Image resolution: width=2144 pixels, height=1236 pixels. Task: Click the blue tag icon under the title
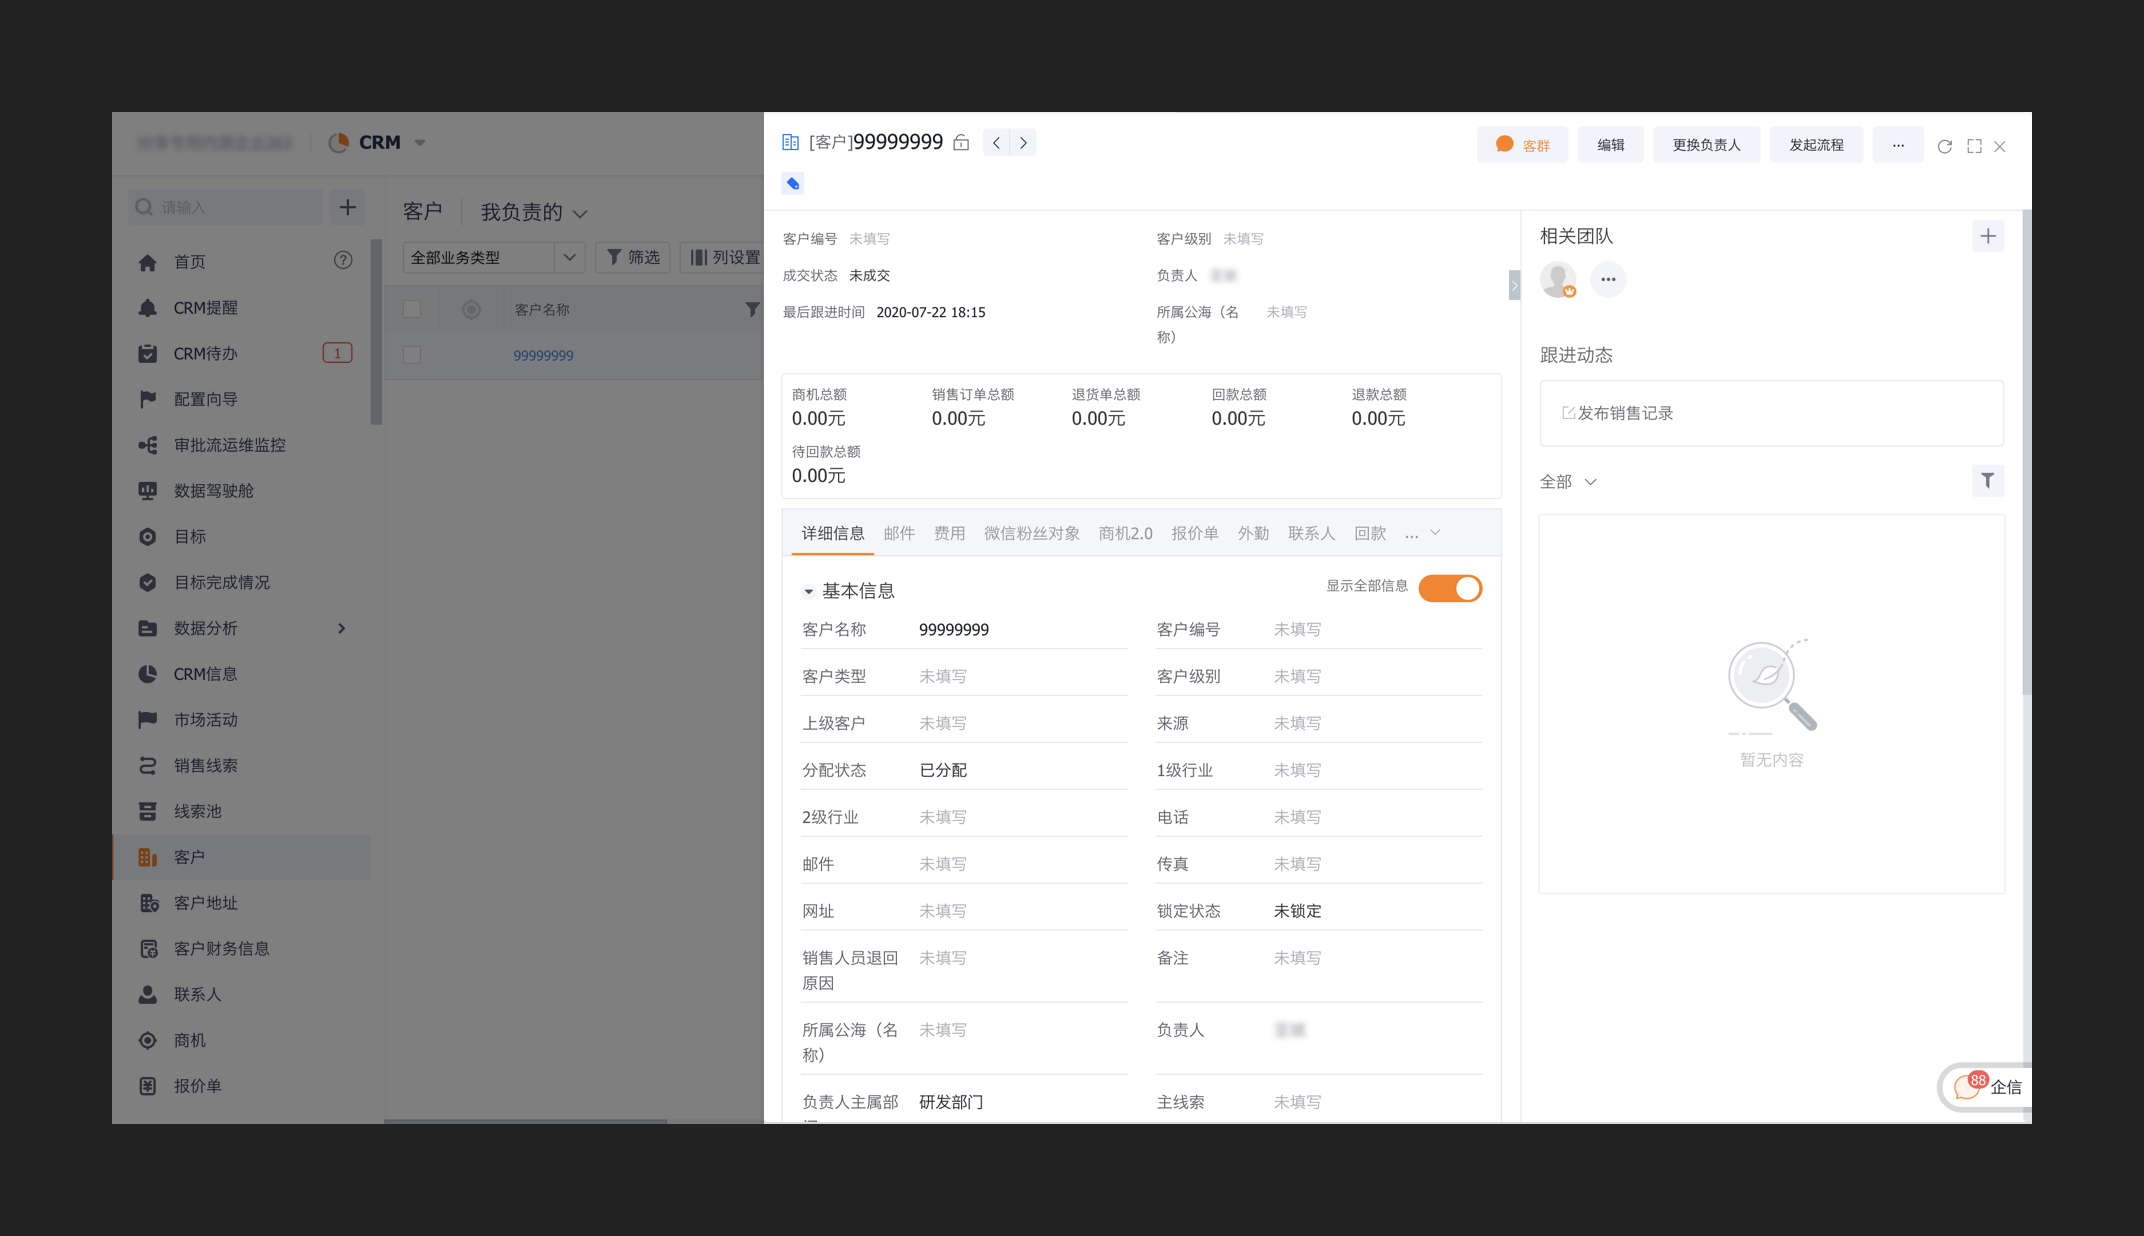[x=793, y=183]
